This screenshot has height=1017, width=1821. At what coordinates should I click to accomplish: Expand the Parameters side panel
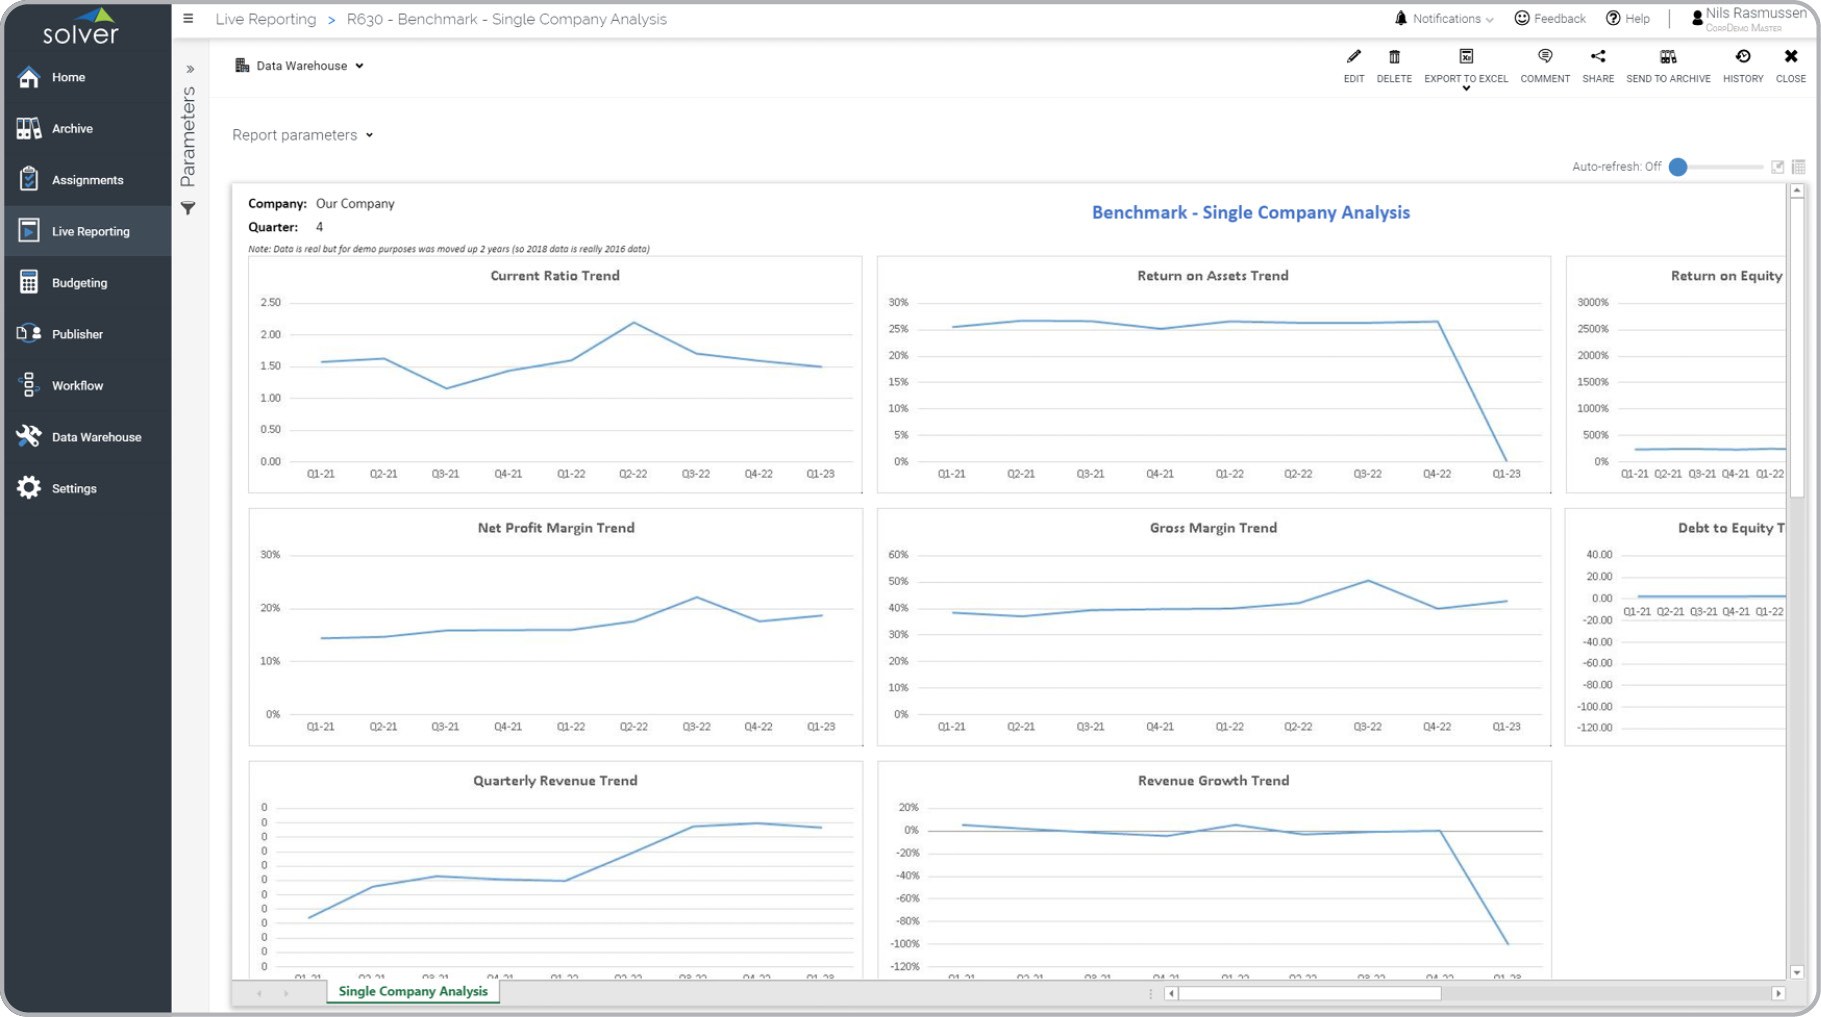pos(190,69)
